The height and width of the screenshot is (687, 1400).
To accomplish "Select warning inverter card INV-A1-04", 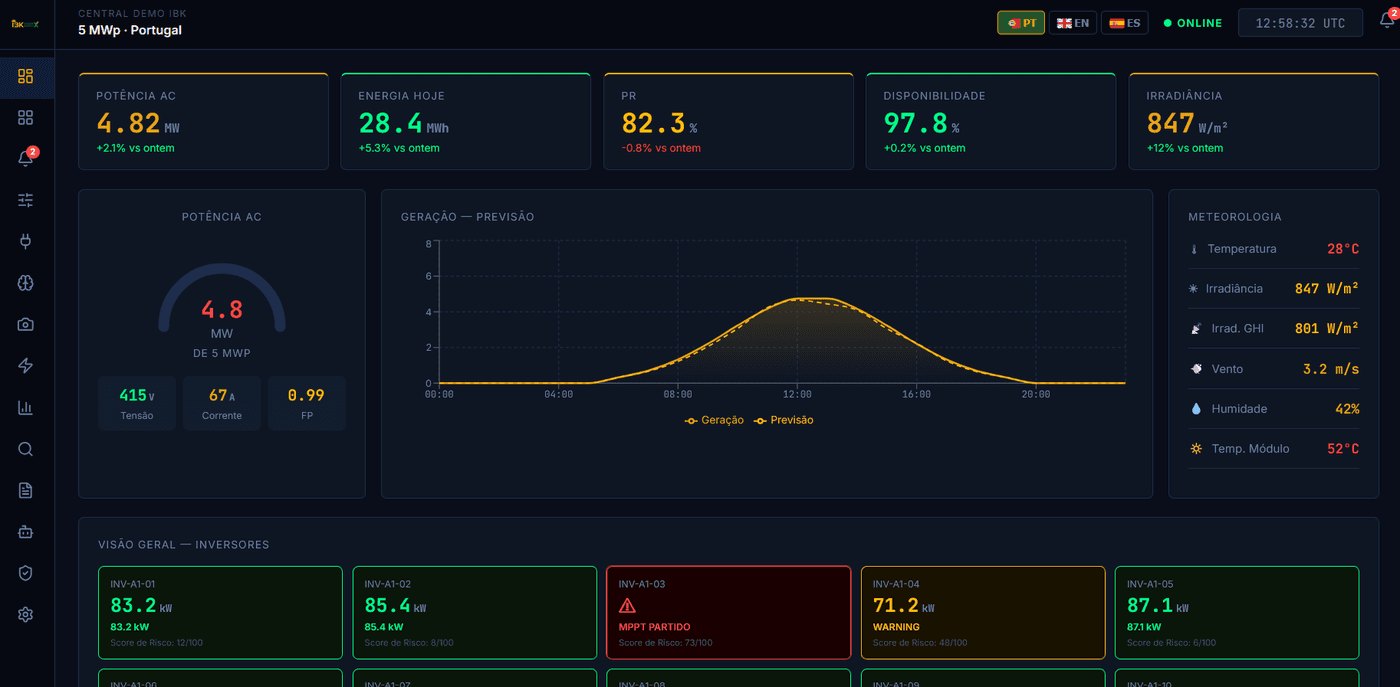I will point(983,613).
